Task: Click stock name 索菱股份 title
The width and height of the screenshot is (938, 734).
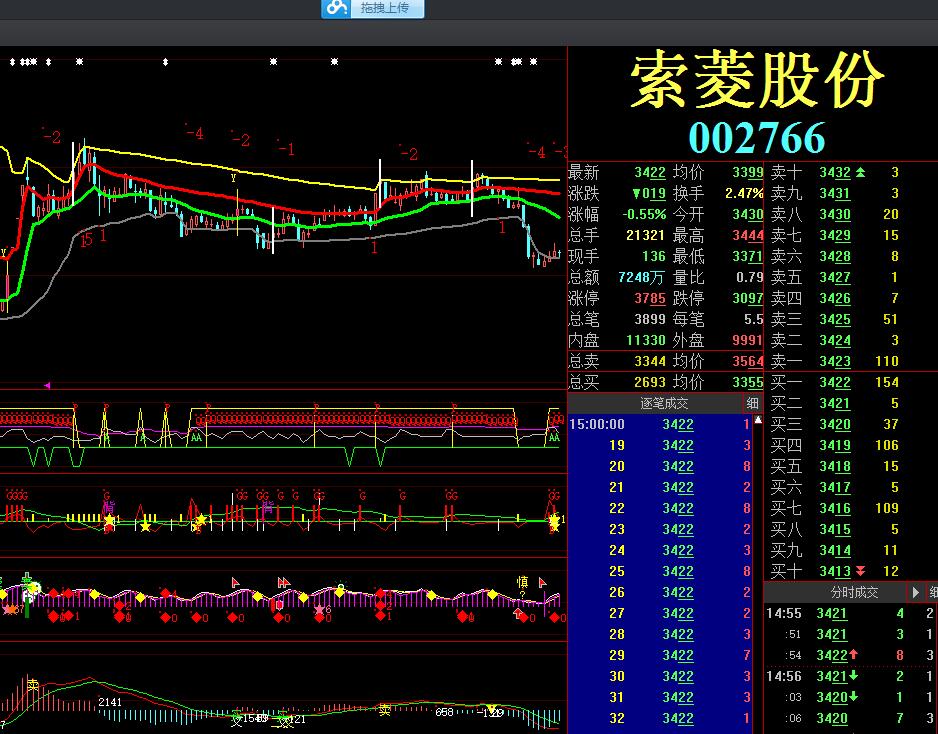Action: tap(757, 80)
